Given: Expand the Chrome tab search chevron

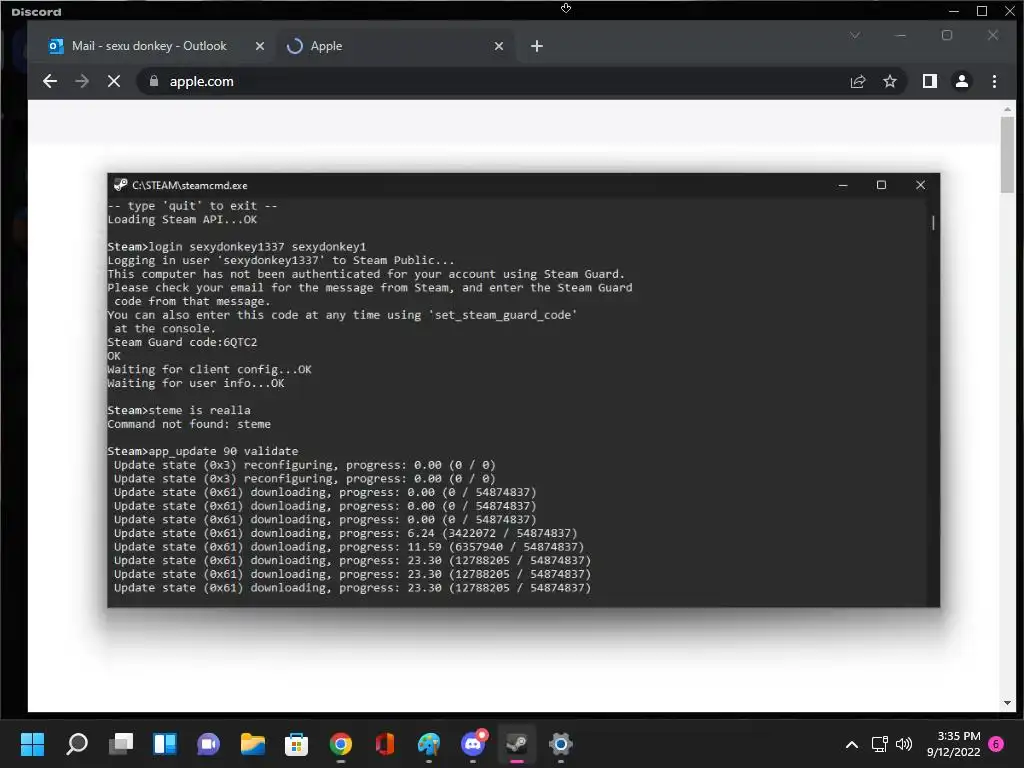Looking at the screenshot, I should click(855, 35).
